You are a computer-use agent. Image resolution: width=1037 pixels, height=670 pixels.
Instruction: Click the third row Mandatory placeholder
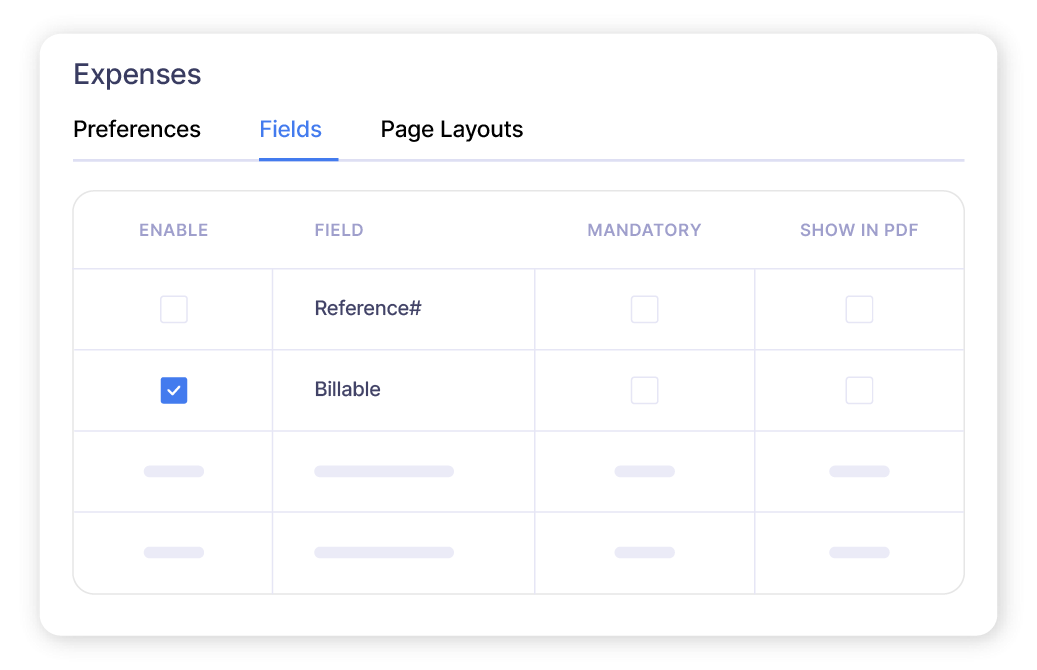coord(644,471)
